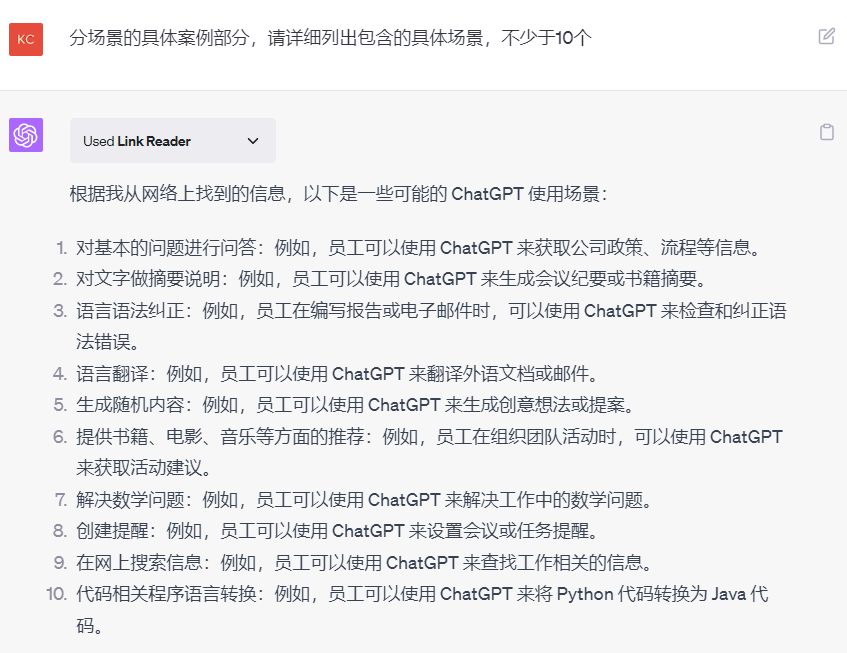Click list item 4 语言翻译
The height and width of the screenshot is (653, 847).
click(338, 374)
